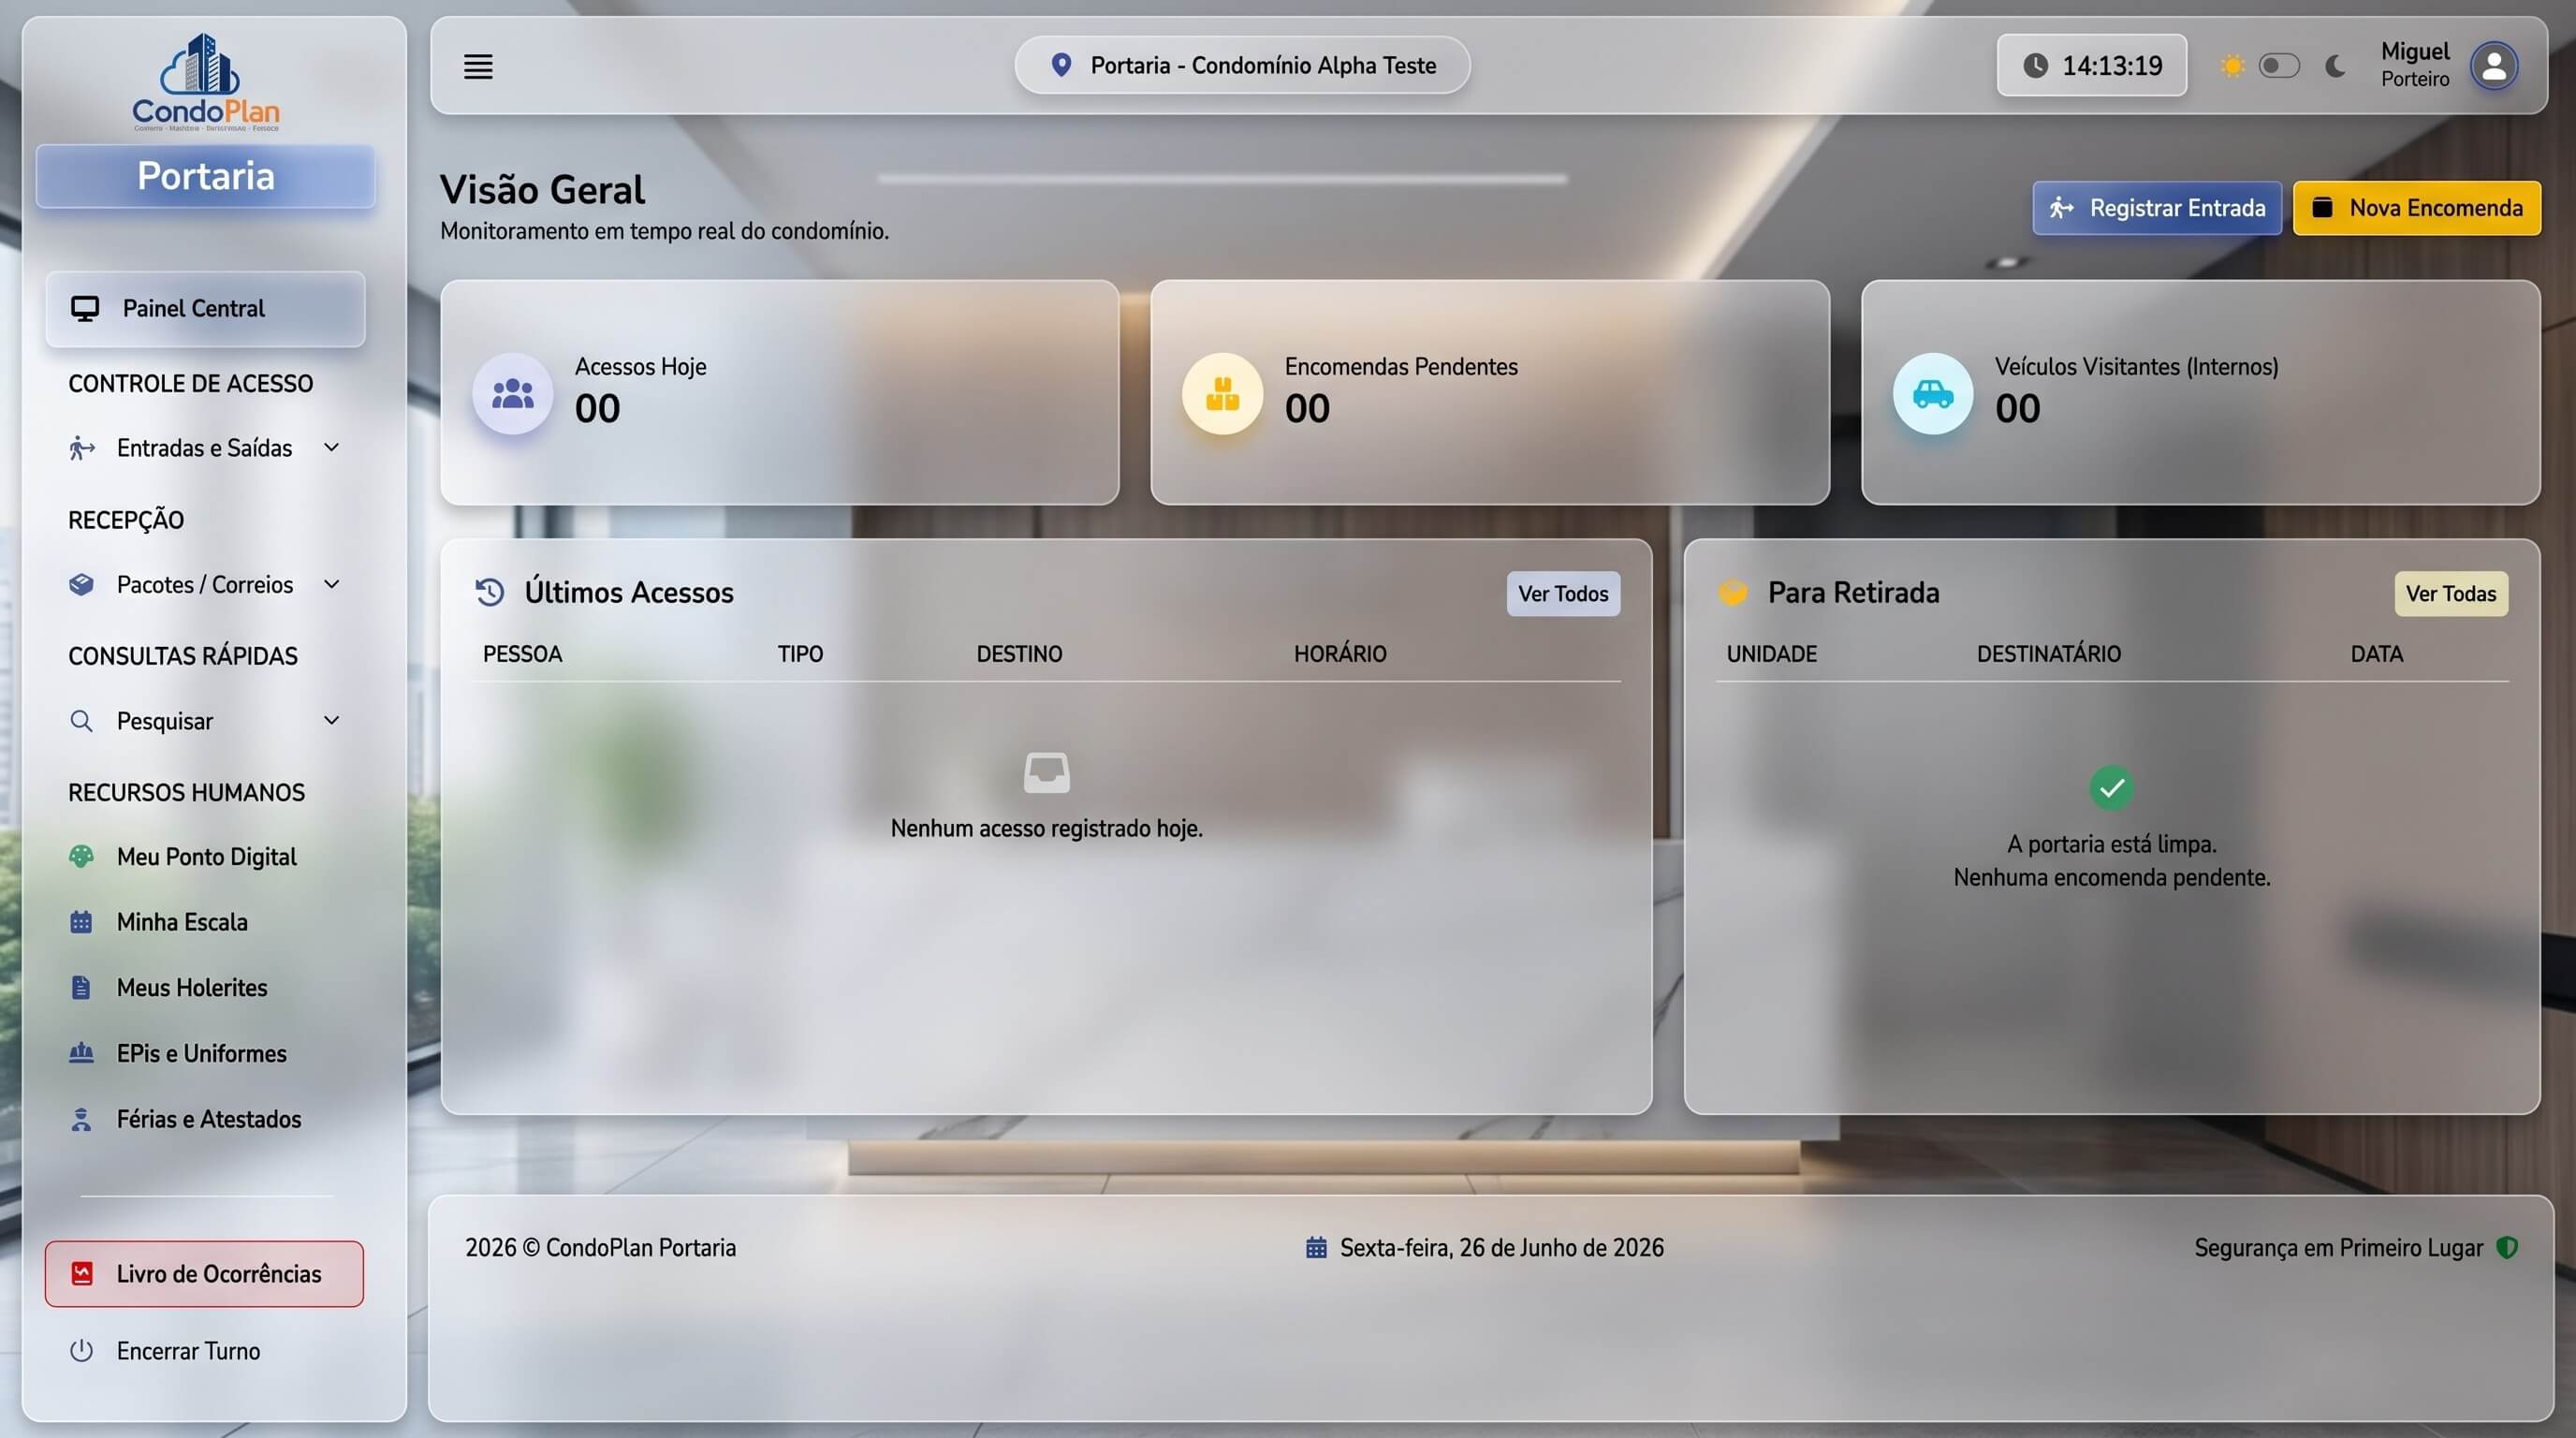This screenshot has width=2576, height=1438.
Task: Click the Acessos Hoje people icon
Action: point(513,393)
